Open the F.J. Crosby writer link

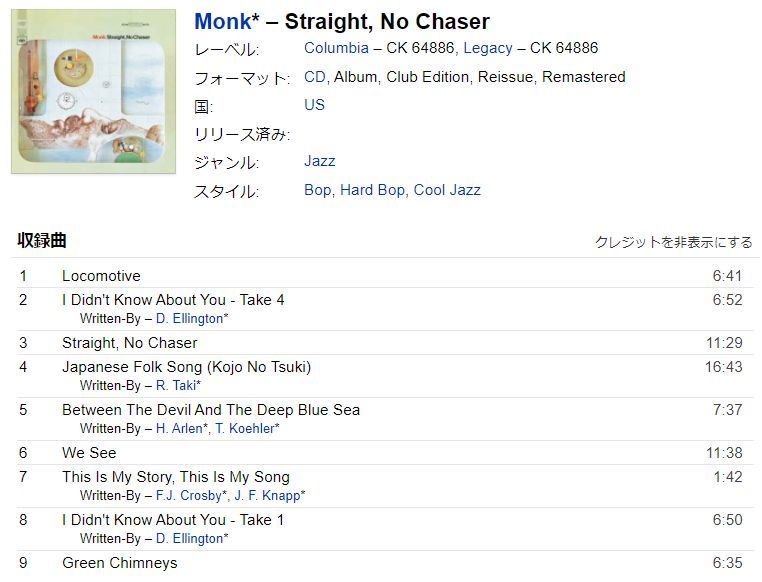click(x=189, y=496)
